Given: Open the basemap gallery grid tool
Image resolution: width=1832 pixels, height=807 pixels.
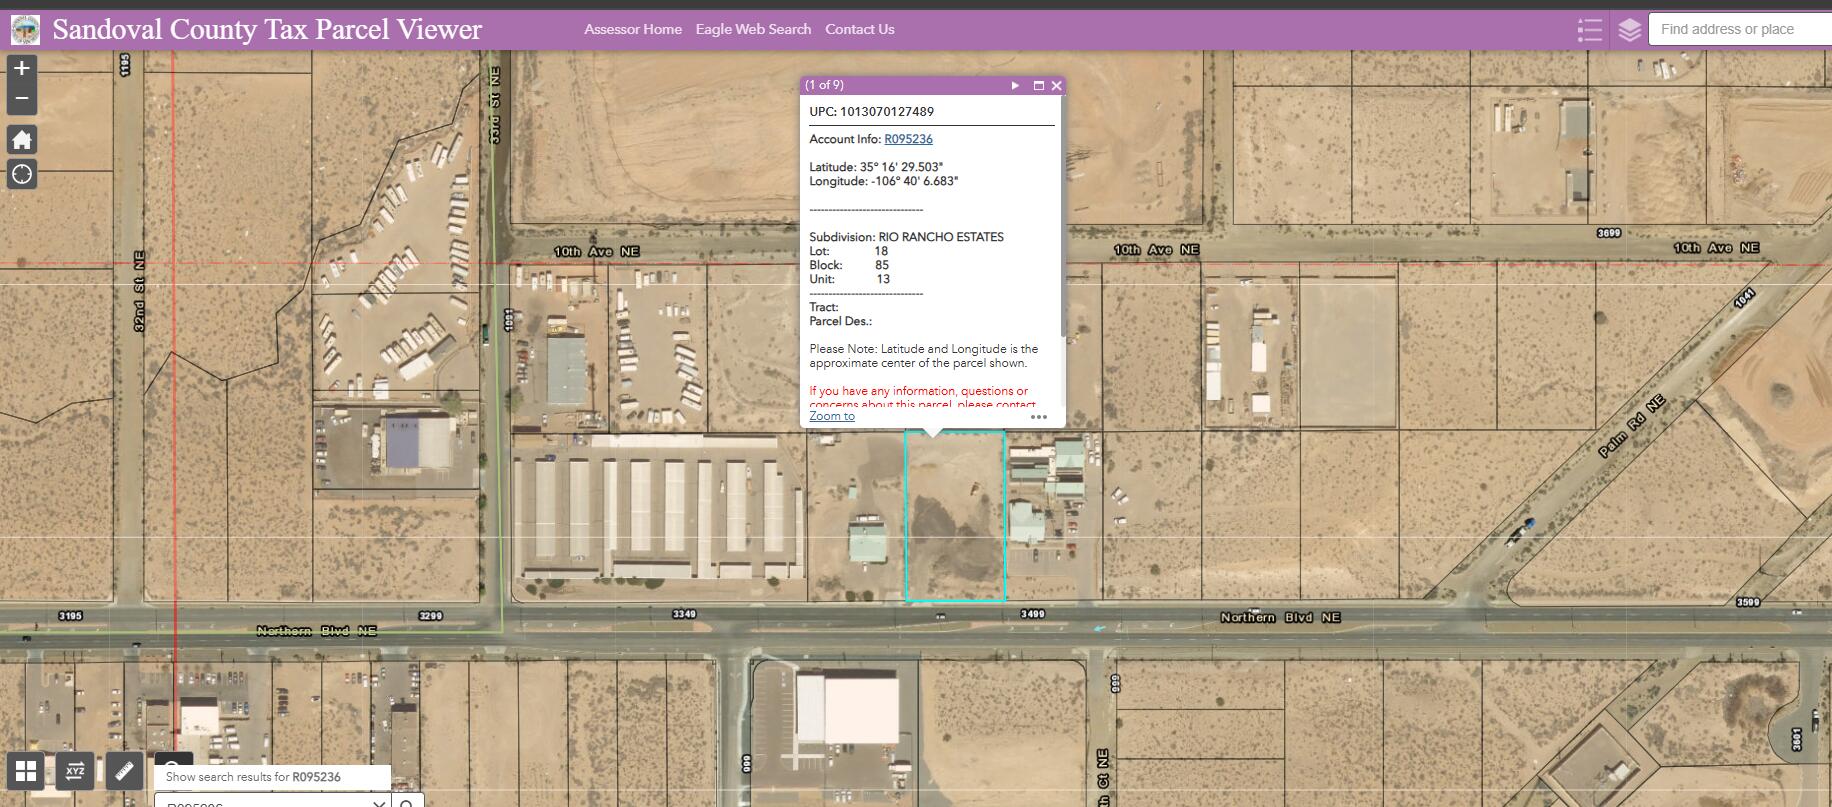Looking at the screenshot, I should click(x=26, y=771).
